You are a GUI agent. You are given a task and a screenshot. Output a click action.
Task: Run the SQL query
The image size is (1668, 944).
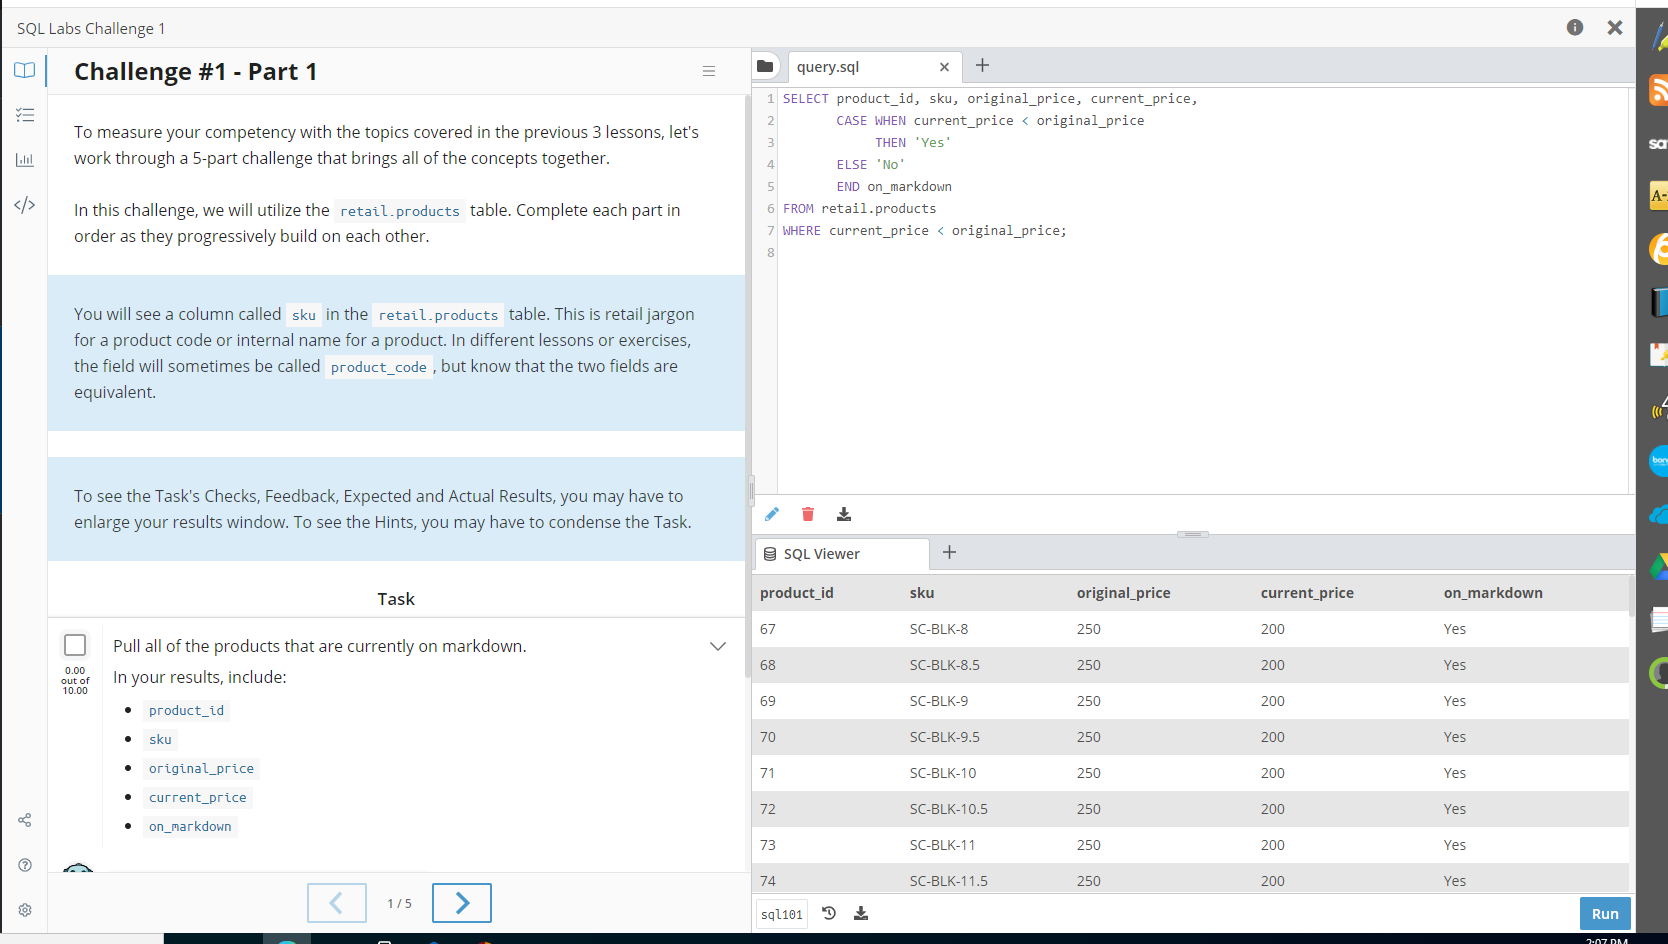pos(1604,913)
